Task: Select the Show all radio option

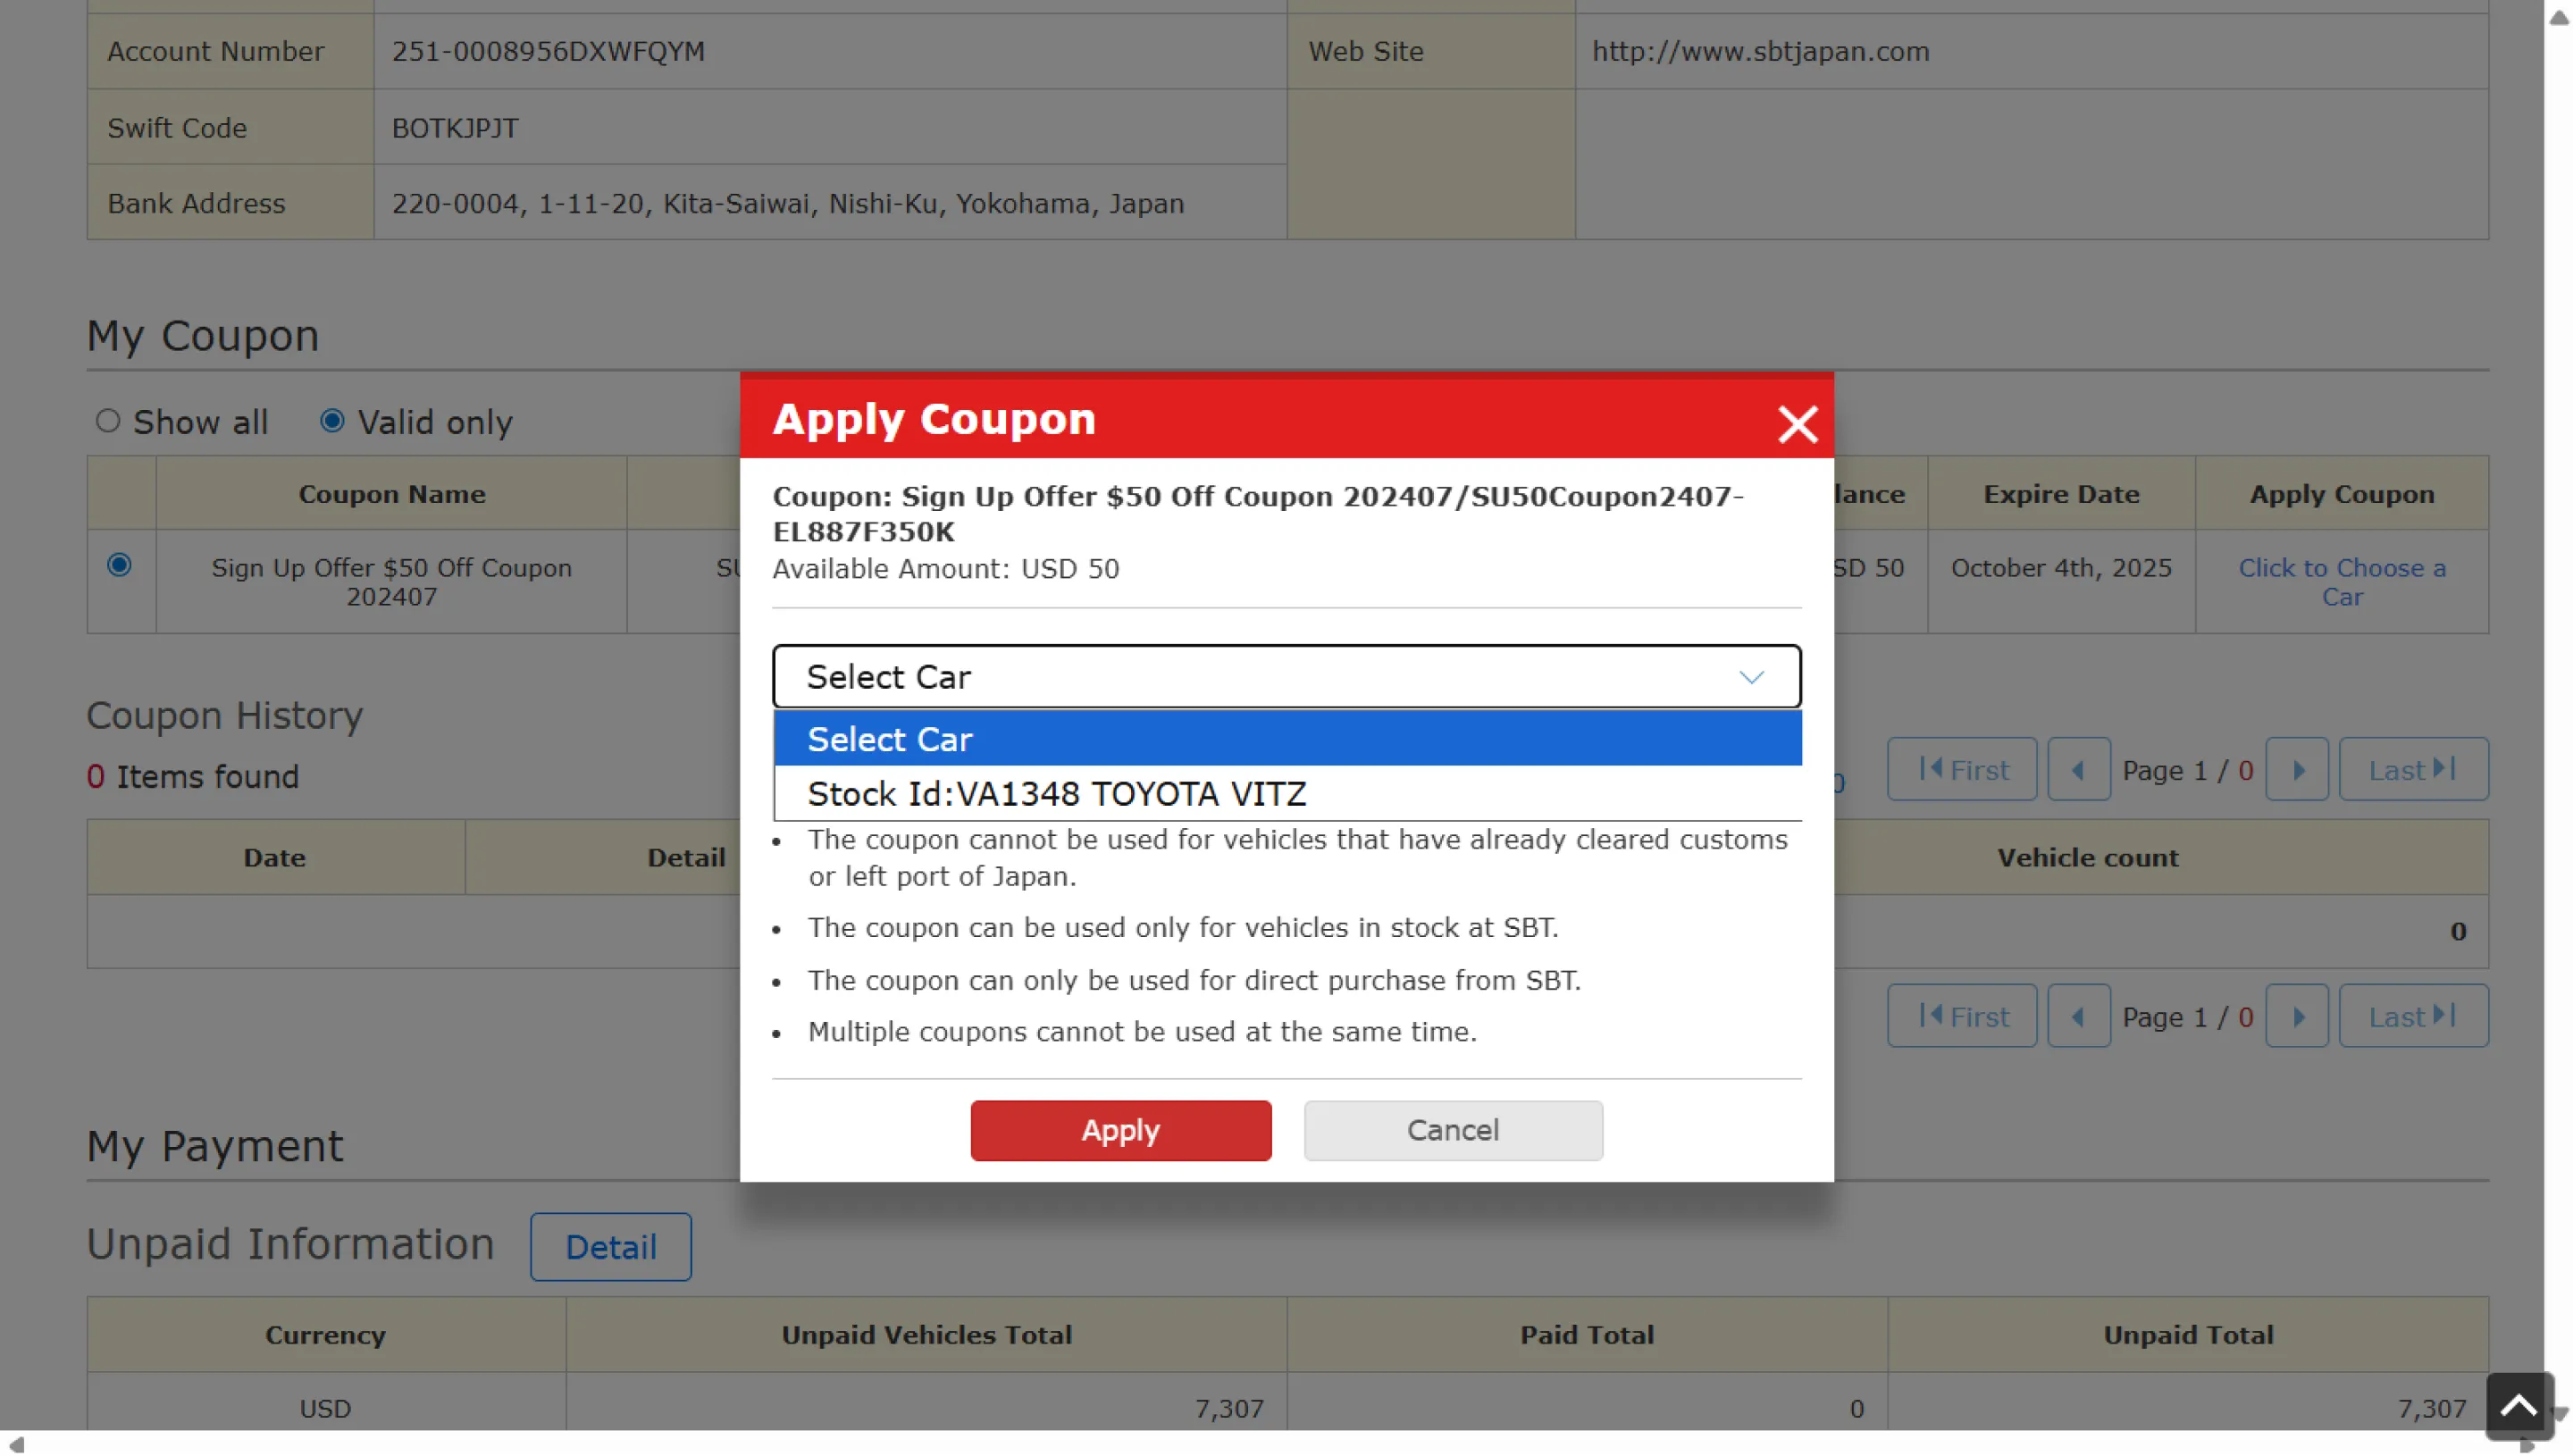Action: (108, 421)
